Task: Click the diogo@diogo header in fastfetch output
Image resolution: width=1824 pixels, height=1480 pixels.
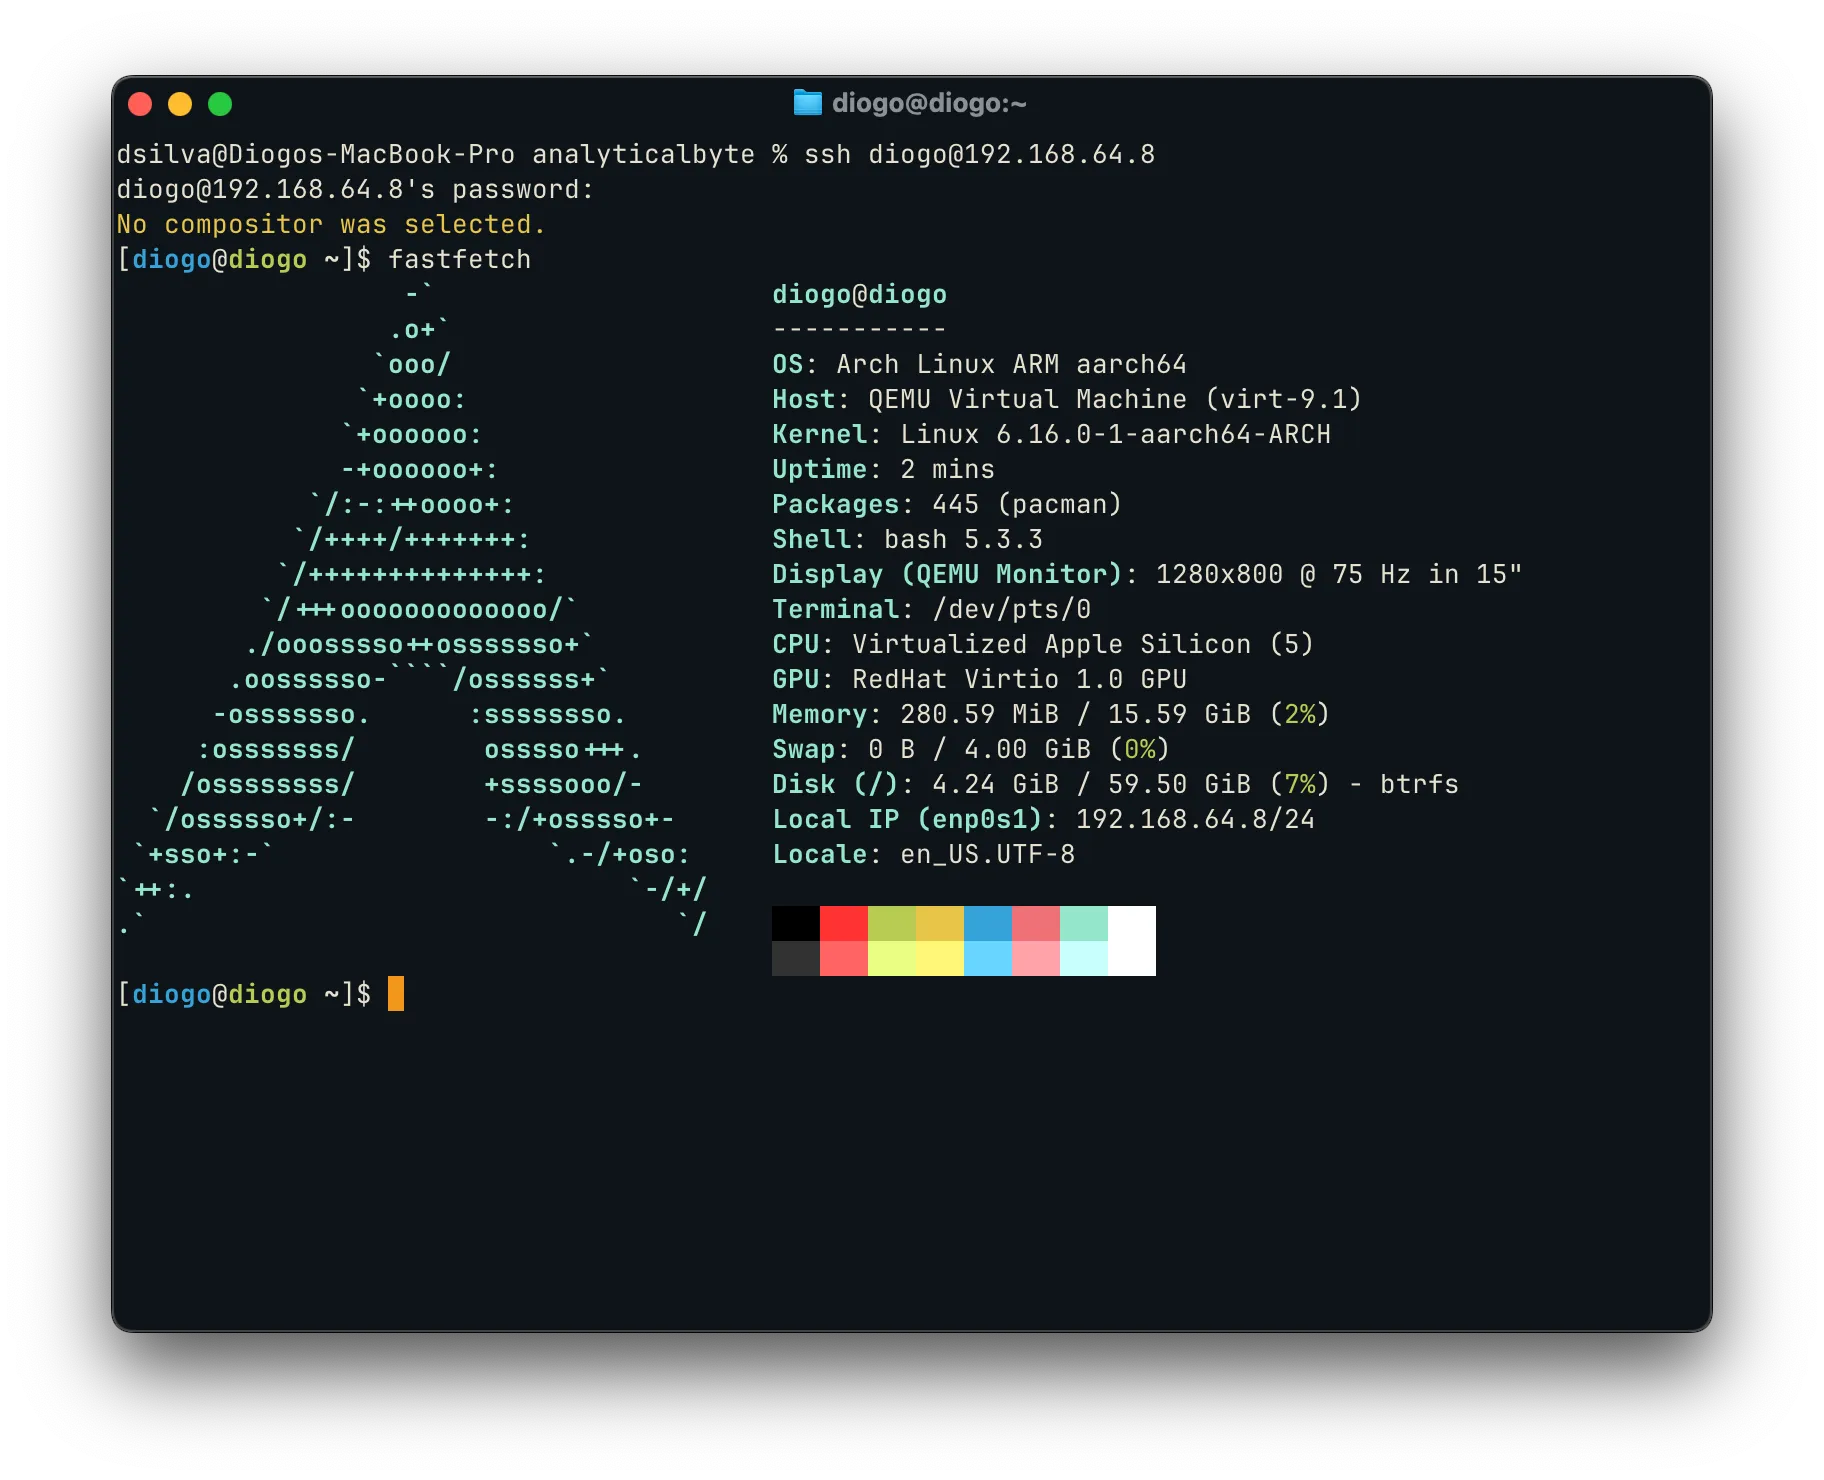Action: coord(859,295)
